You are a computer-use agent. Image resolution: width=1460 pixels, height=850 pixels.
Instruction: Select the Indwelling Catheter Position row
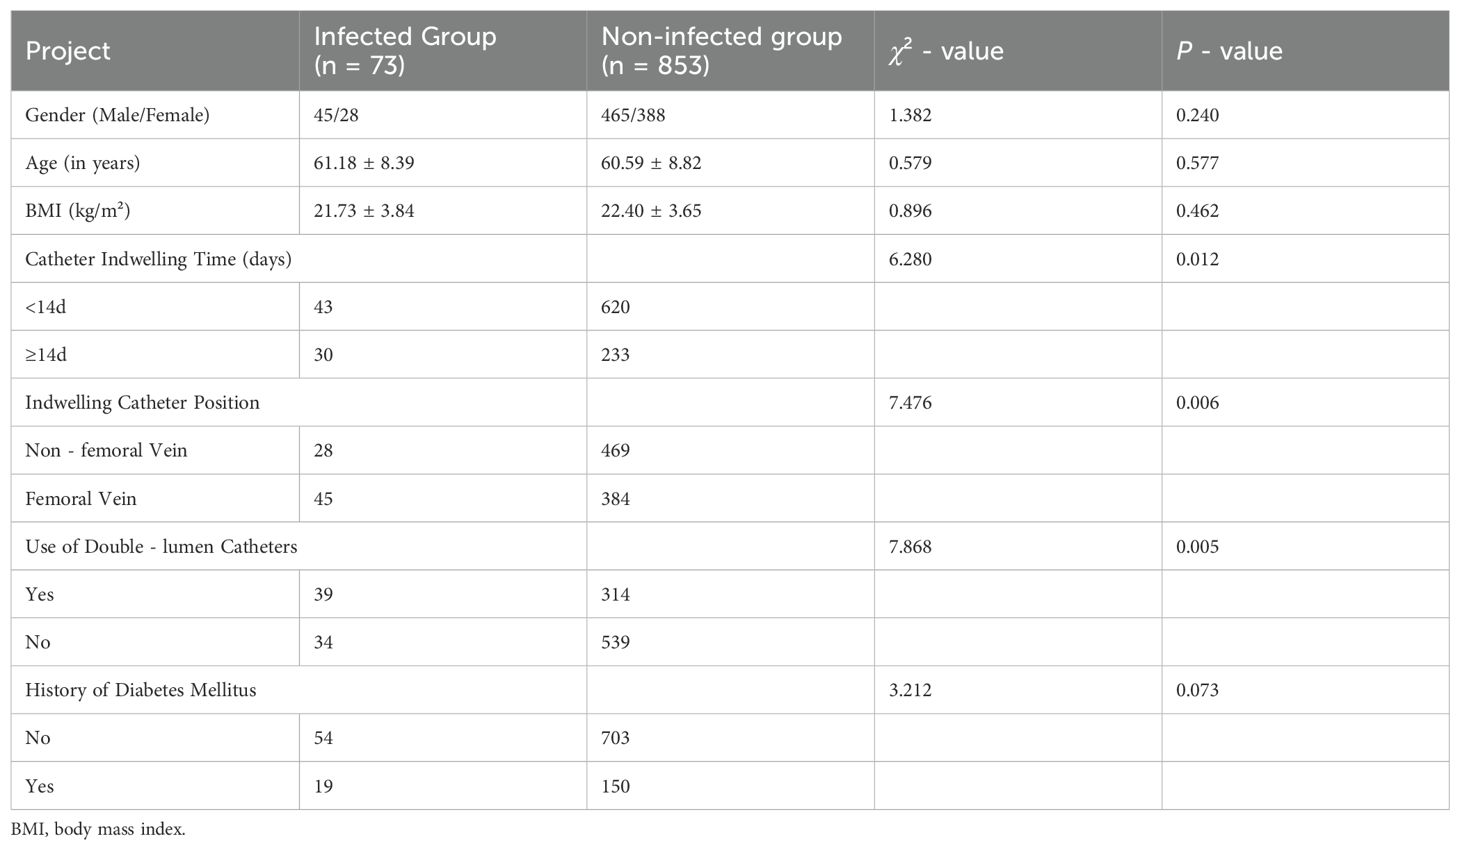pos(730,403)
